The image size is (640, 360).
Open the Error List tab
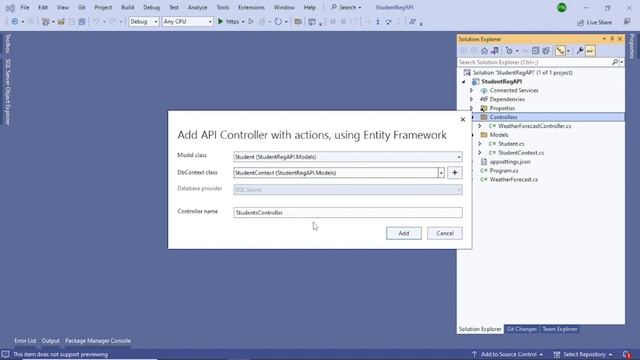25,341
